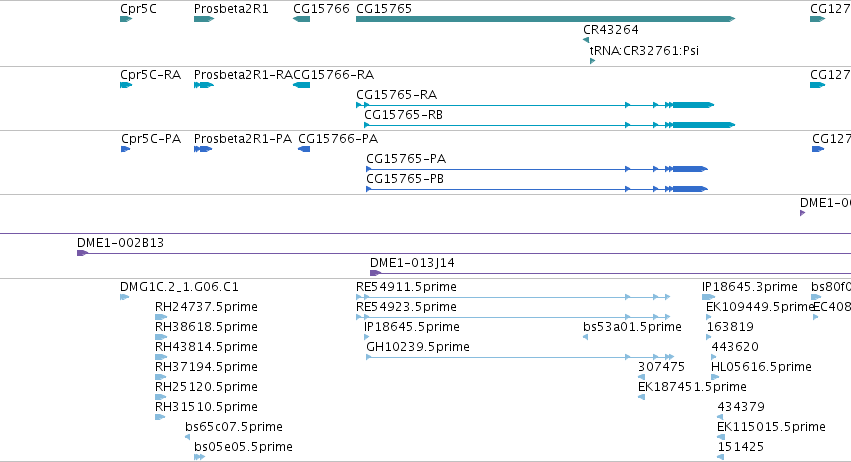Viewport: 851px width, 462px height.
Task: Click the DME1-002B13 clone start marker
Action: tap(82, 253)
